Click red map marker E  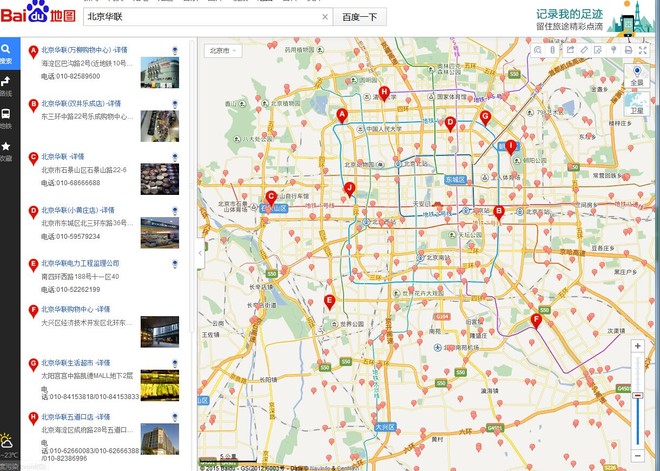pos(330,301)
